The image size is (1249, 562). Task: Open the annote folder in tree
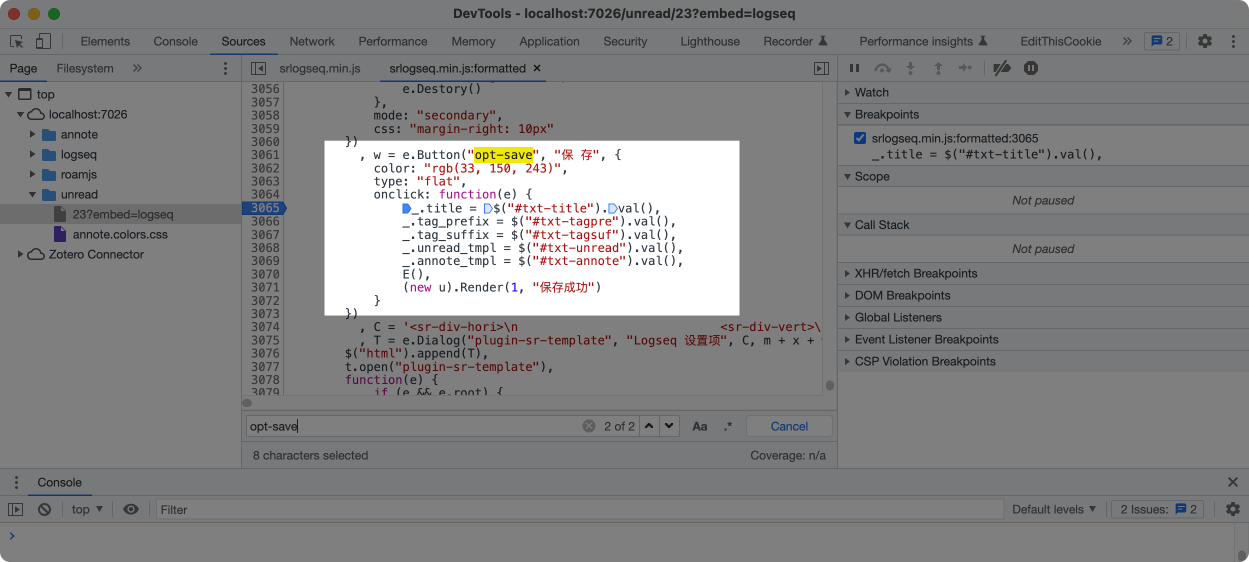pyautogui.click(x=79, y=134)
